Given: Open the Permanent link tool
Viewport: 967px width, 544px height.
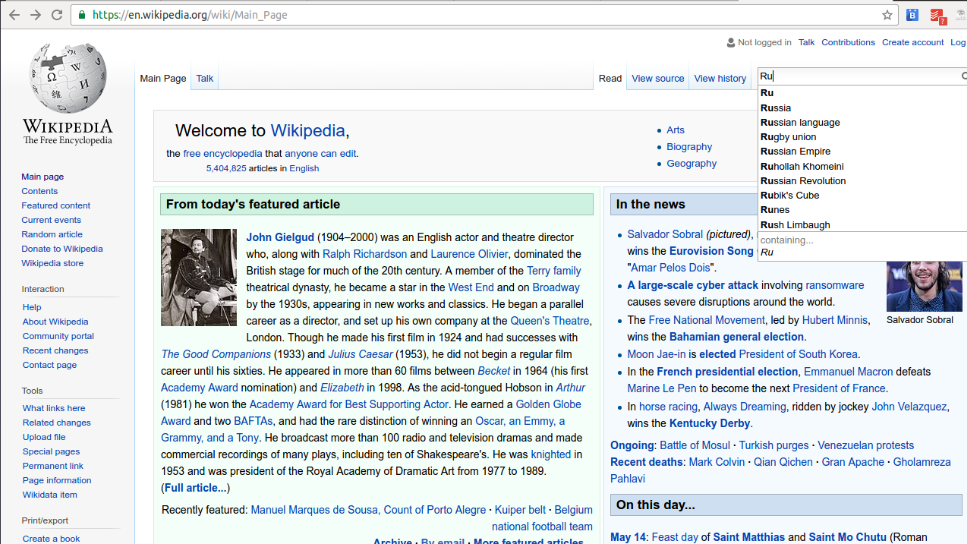Looking at the screenshot, I should 53,466.
